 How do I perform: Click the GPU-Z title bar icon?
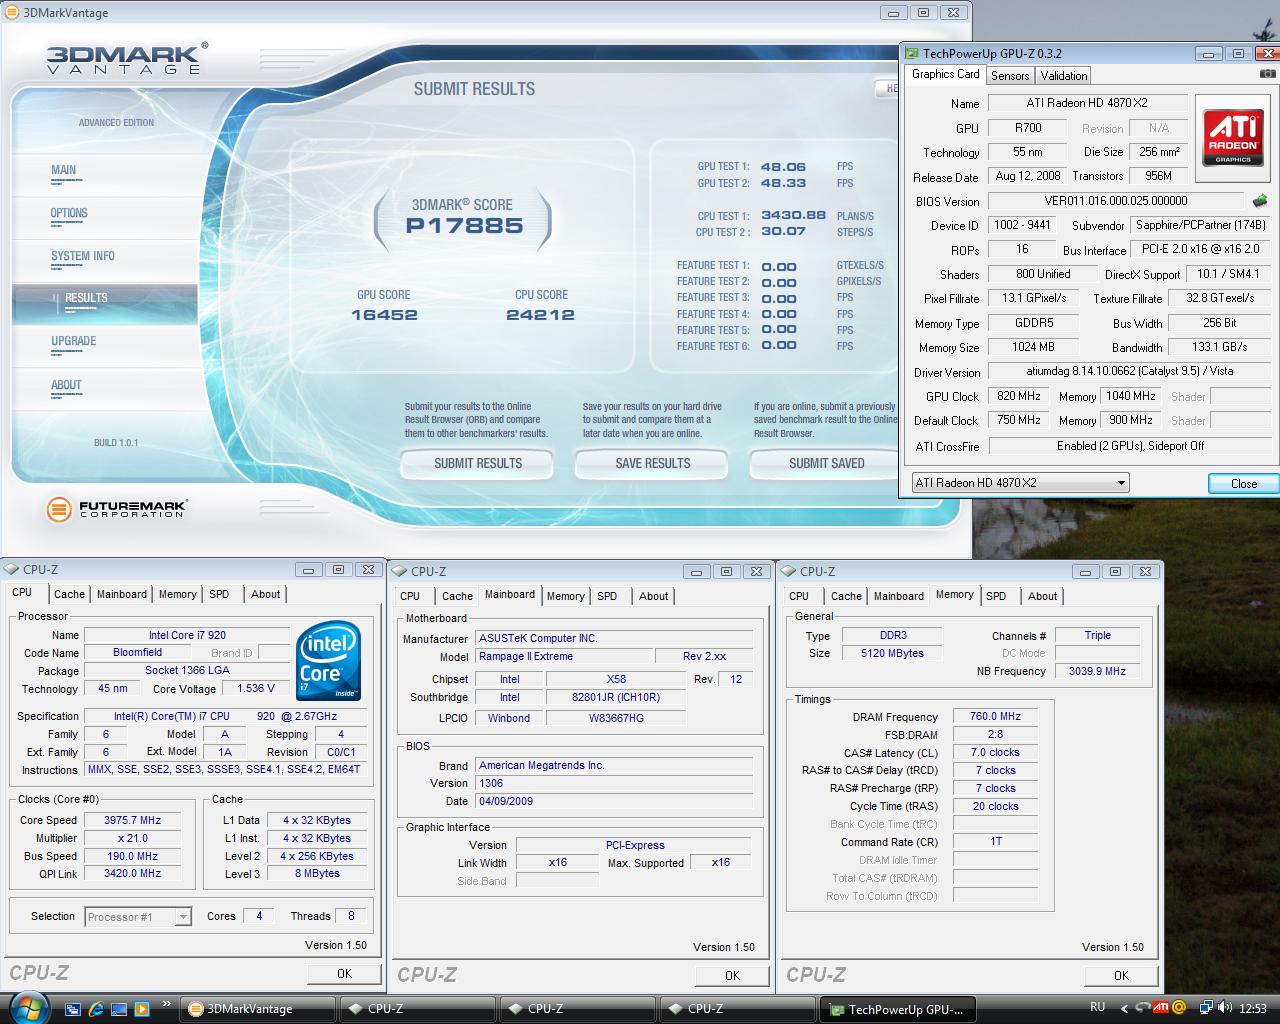[912, 53]
